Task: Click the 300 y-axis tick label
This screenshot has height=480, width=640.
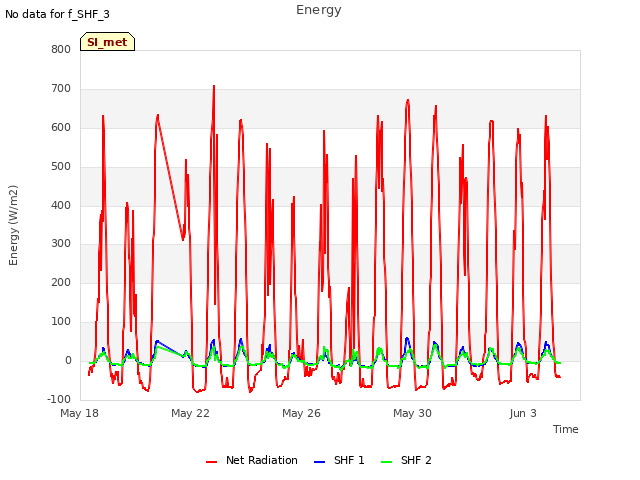Action: (61, 244)
